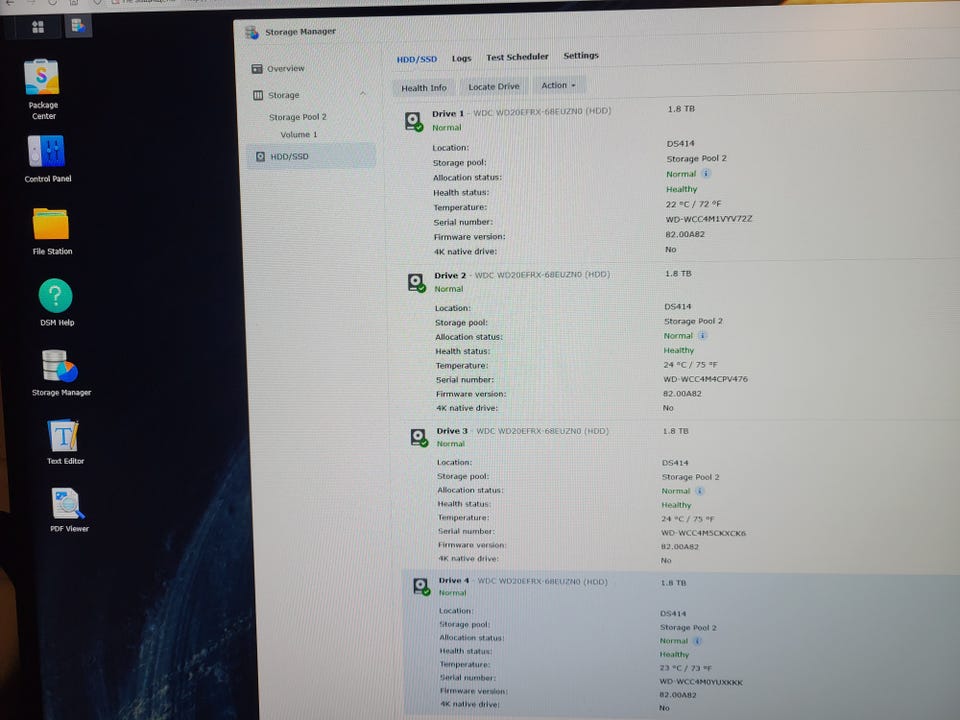This screenshot has width=960, height=720.
Task: Click the Storage Manager window title
Action: click(x=300, y=31)
